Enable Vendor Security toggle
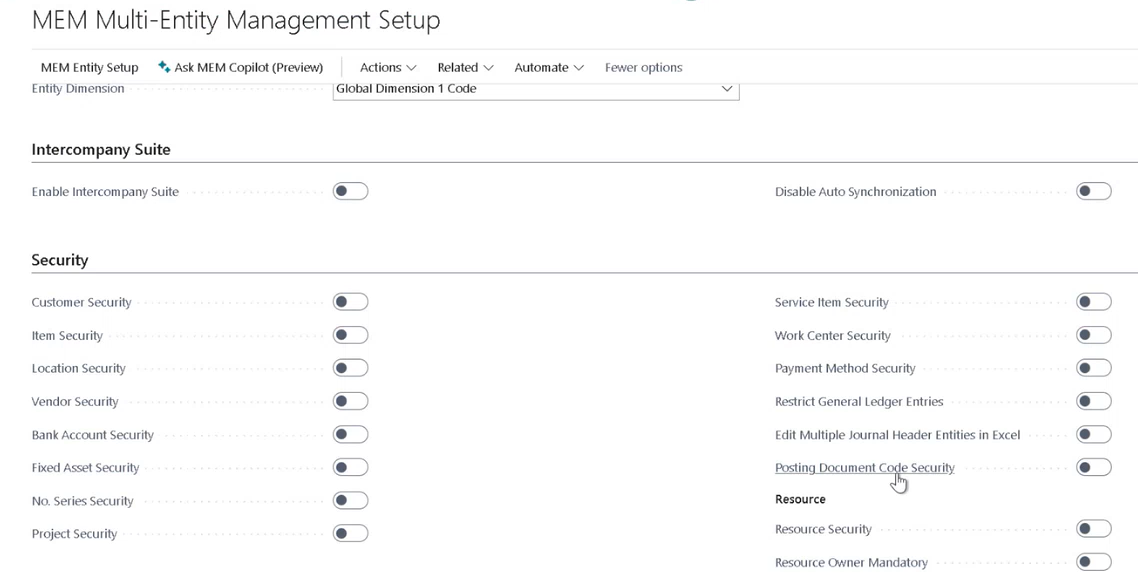The width and height of the screenshot is (1138, 588). pos(351,401)
